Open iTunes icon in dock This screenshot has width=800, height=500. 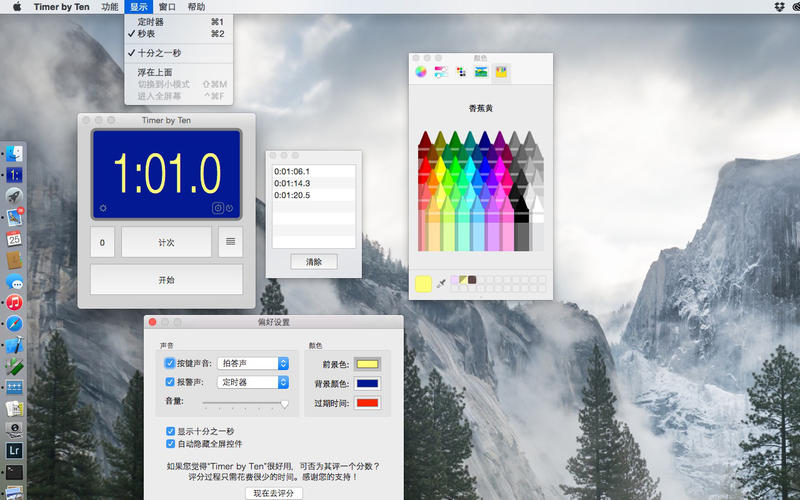(x=14, y=302)
